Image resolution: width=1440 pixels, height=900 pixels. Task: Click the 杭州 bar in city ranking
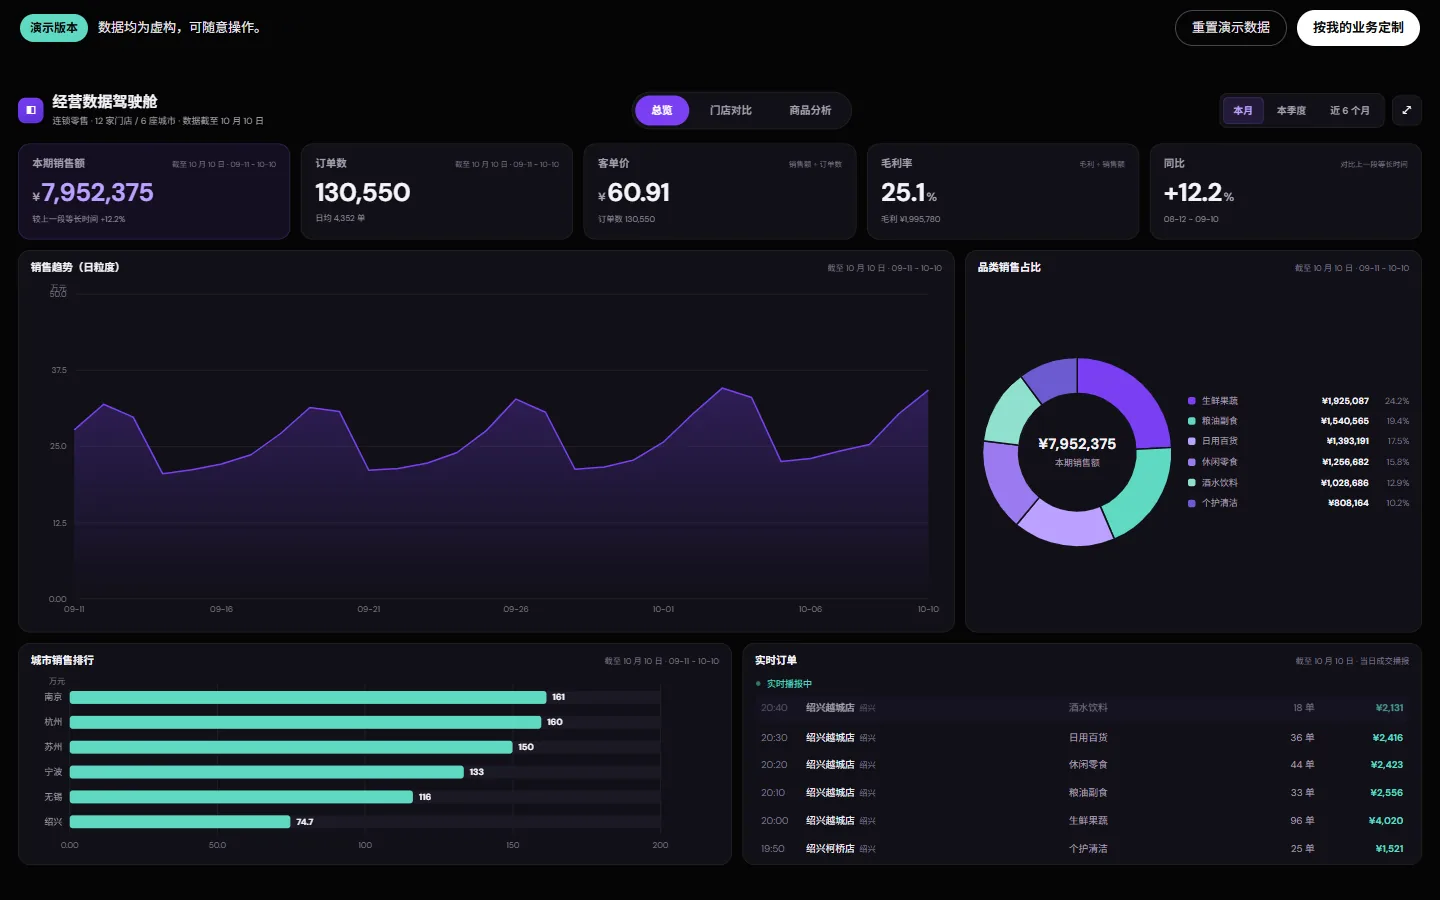306,722
